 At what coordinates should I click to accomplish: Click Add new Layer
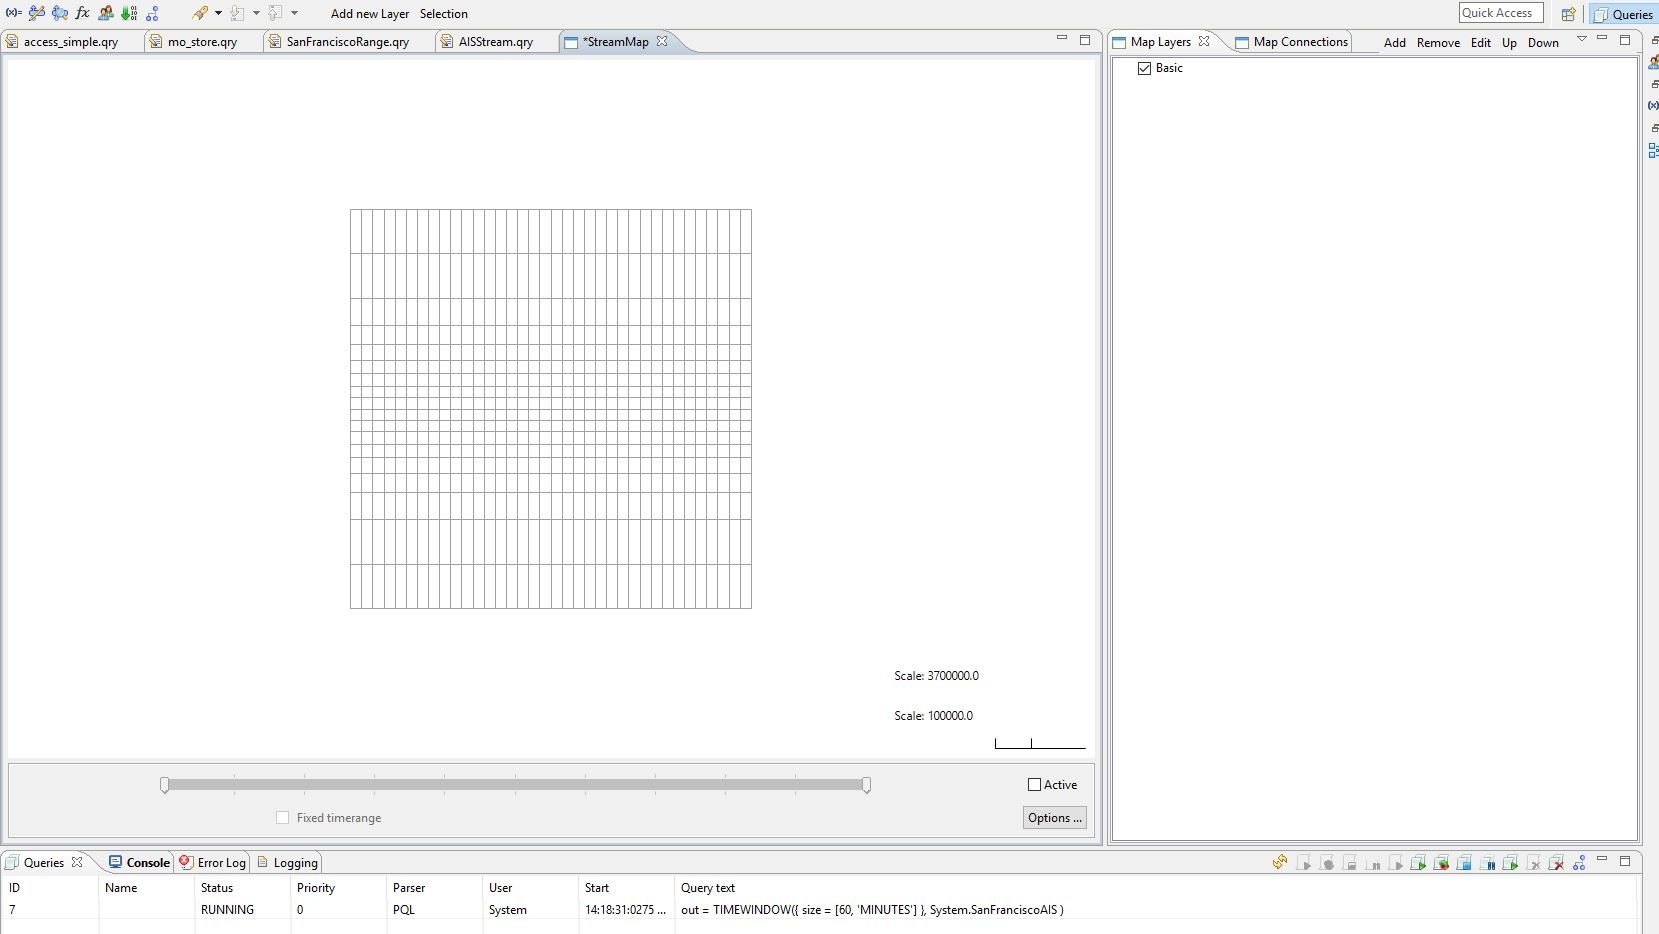click(x=370, y=14)
